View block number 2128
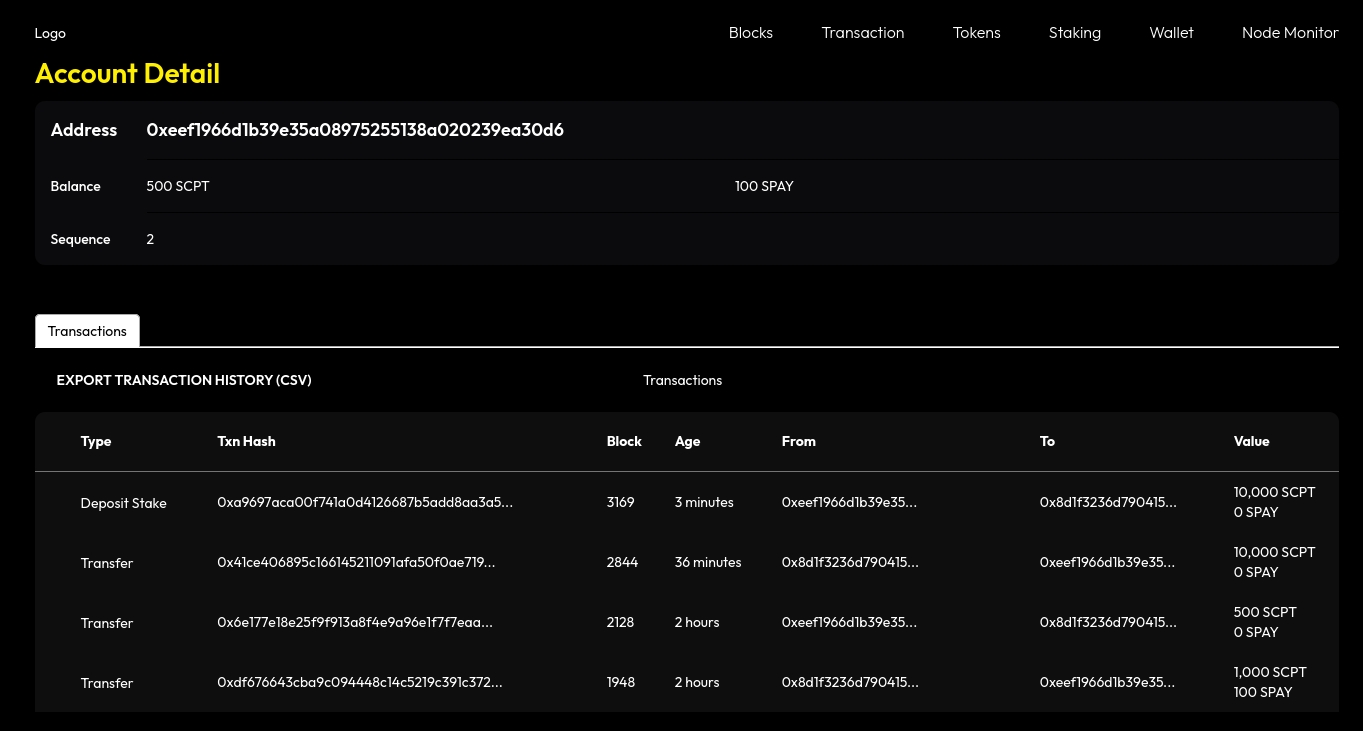The width and height of the screenshot is (1363, 731). (620, 622)
